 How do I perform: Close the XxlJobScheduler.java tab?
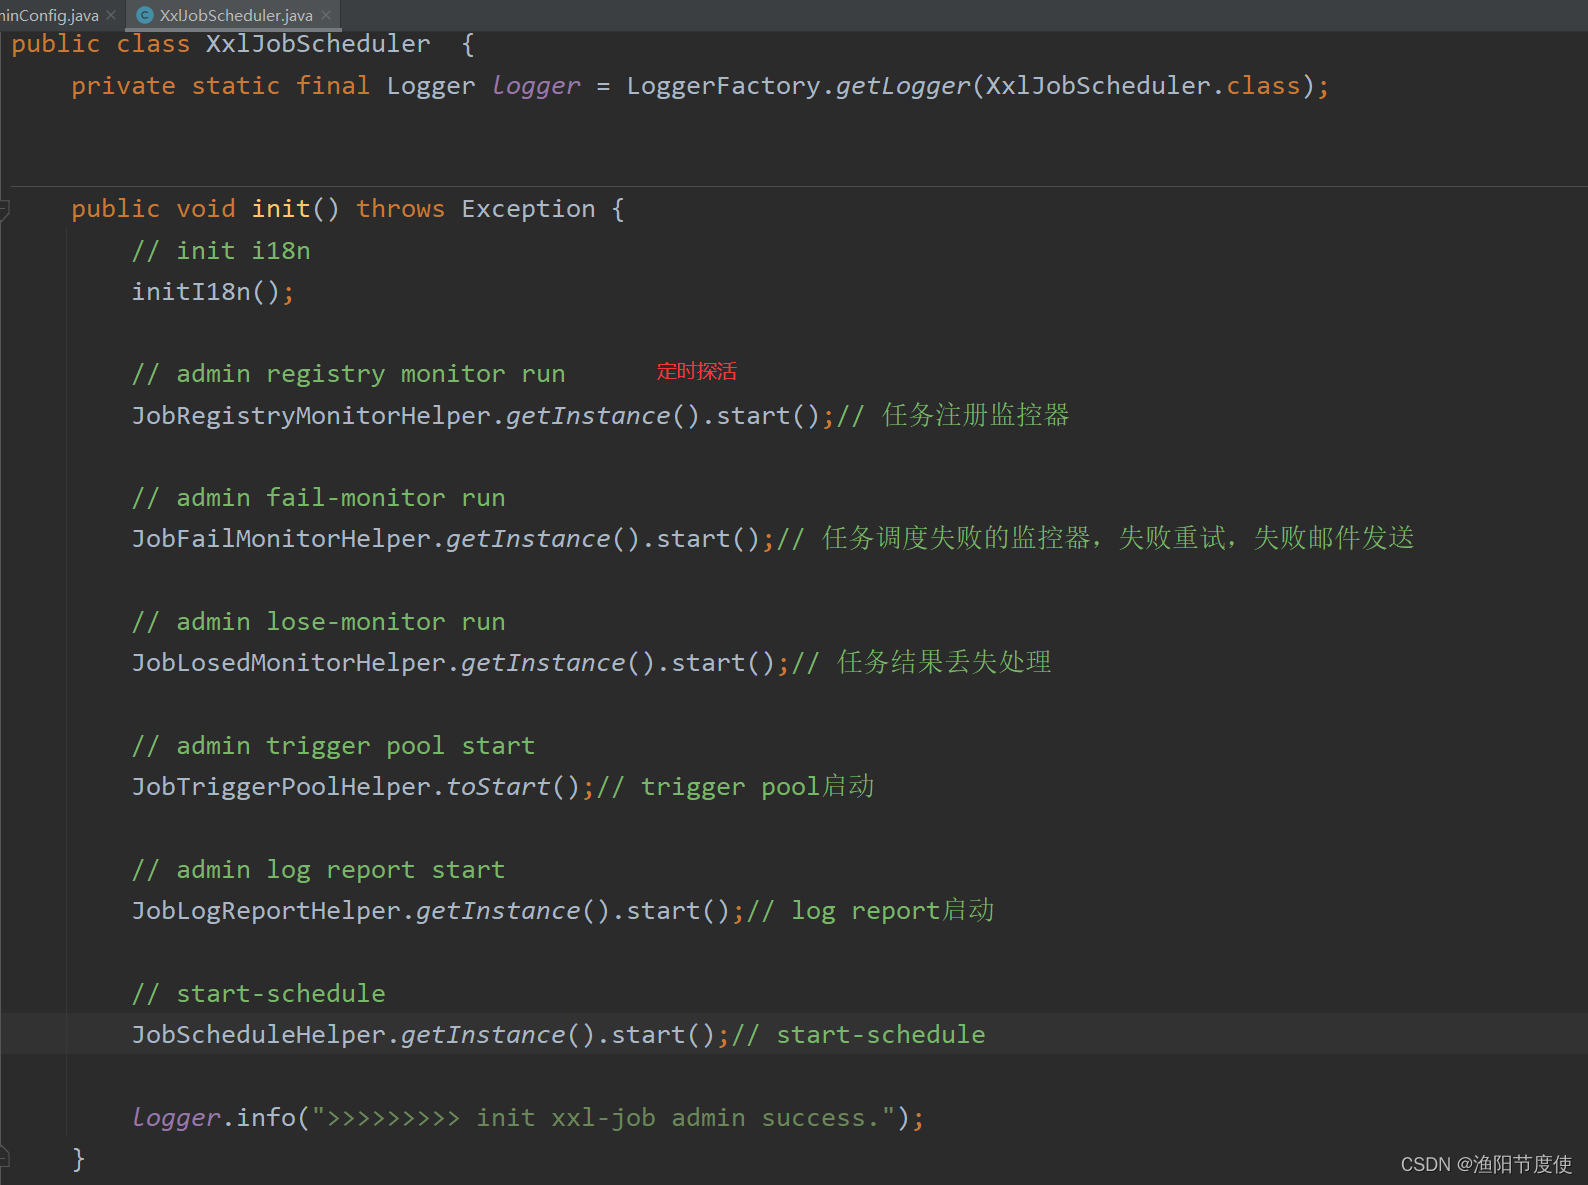pyautogui.click(x=326, y=15)
